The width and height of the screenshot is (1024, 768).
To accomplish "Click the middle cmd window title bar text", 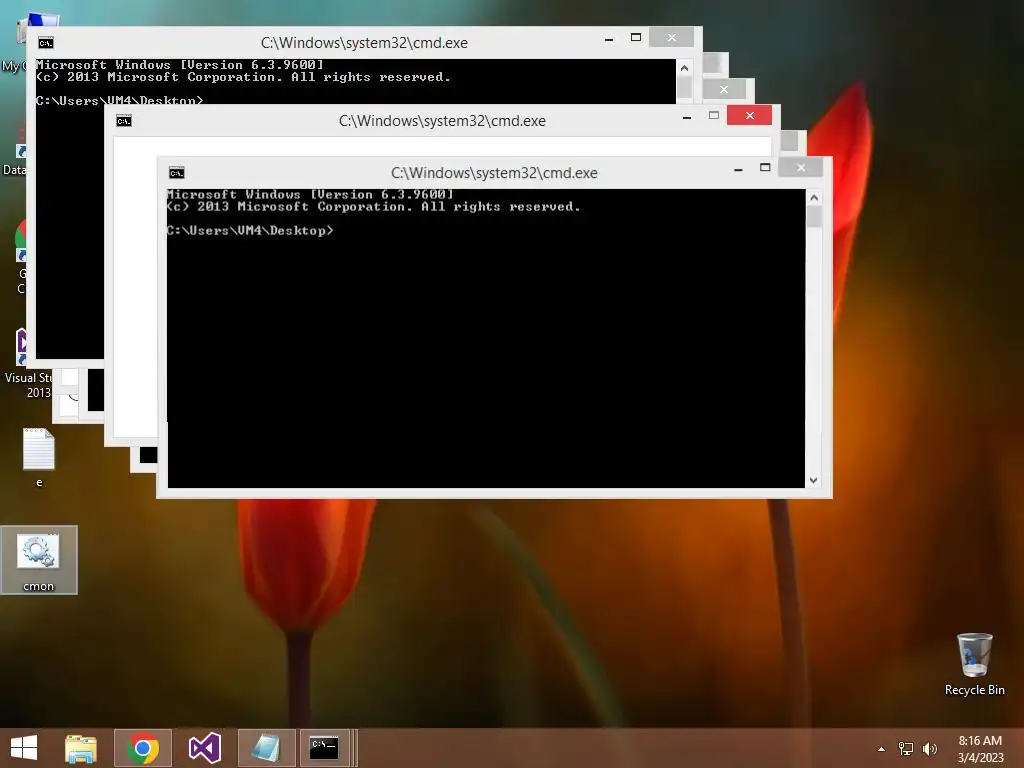I will 442,121.
